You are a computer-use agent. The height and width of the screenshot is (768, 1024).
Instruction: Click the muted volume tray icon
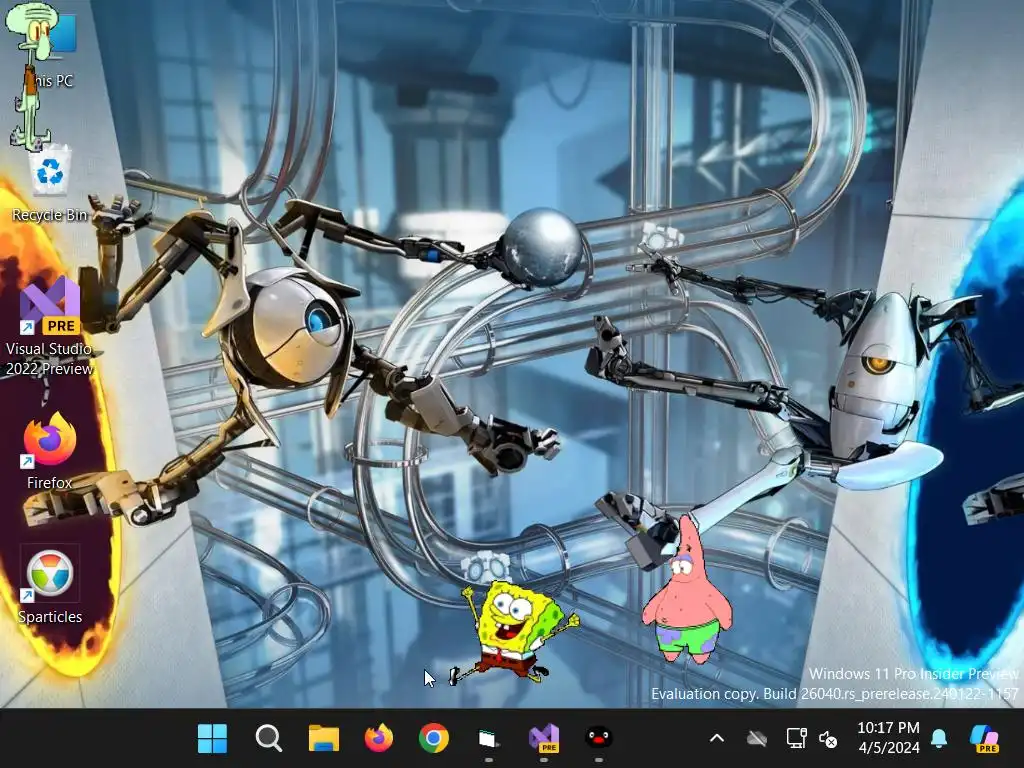(x=828, y=739)
